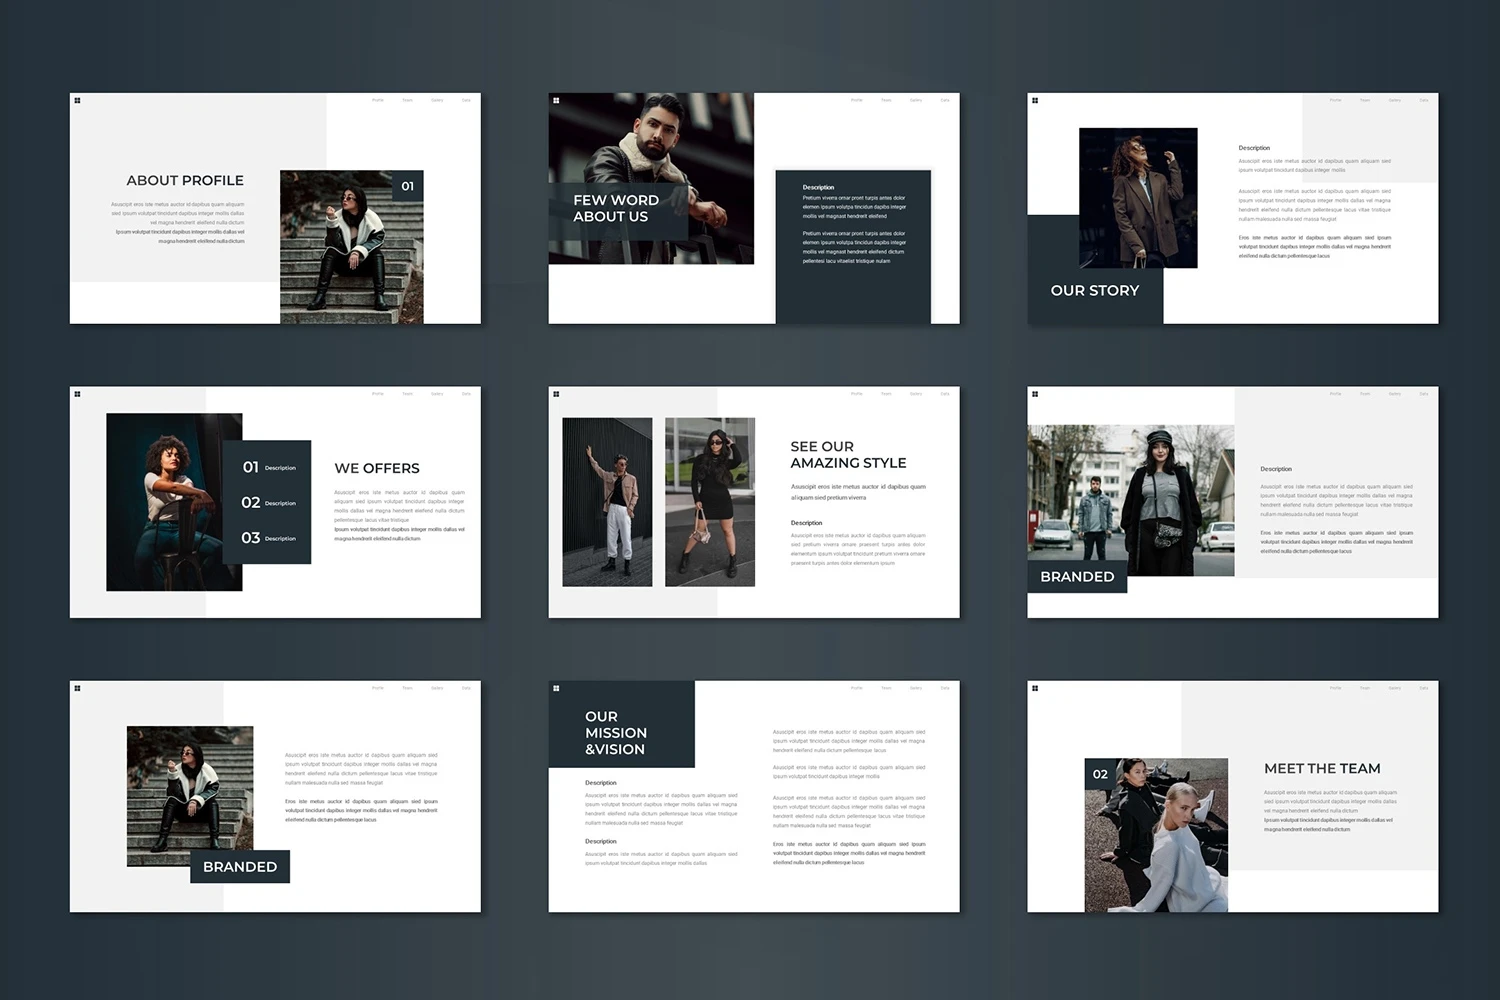Select the 01 Description item in We Offers
Viewport: 1500px width, 1000px height.
click(x=268, y=467)
